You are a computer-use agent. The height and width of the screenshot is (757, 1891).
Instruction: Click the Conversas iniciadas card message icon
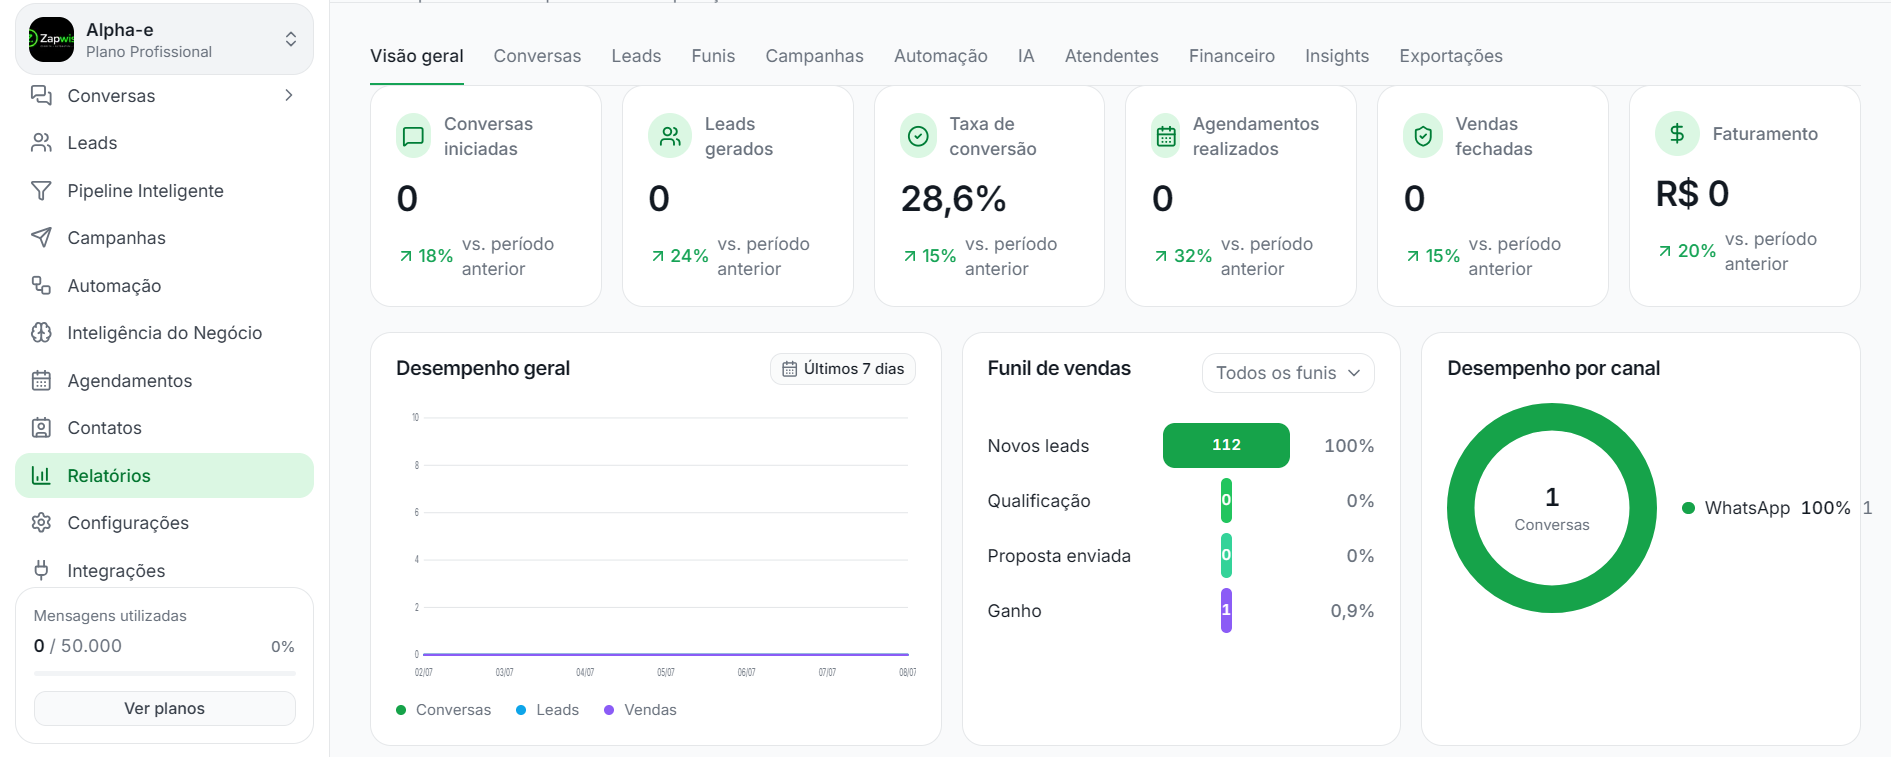tap(413, 137)
